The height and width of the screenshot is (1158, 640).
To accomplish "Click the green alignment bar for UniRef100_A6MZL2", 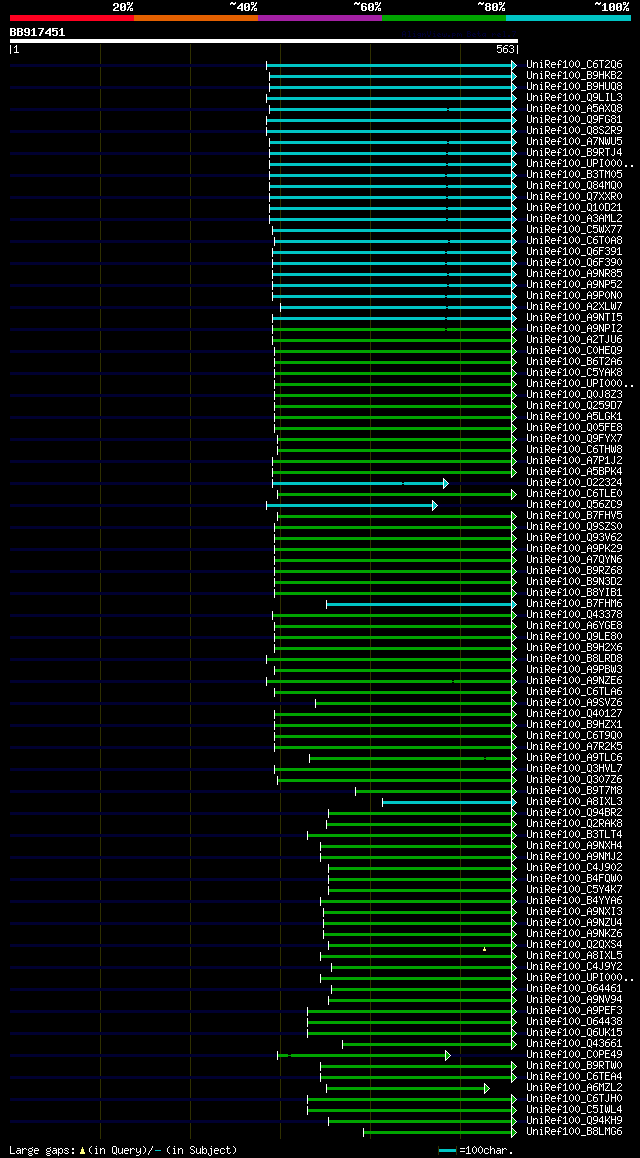I will point(408,1089).
